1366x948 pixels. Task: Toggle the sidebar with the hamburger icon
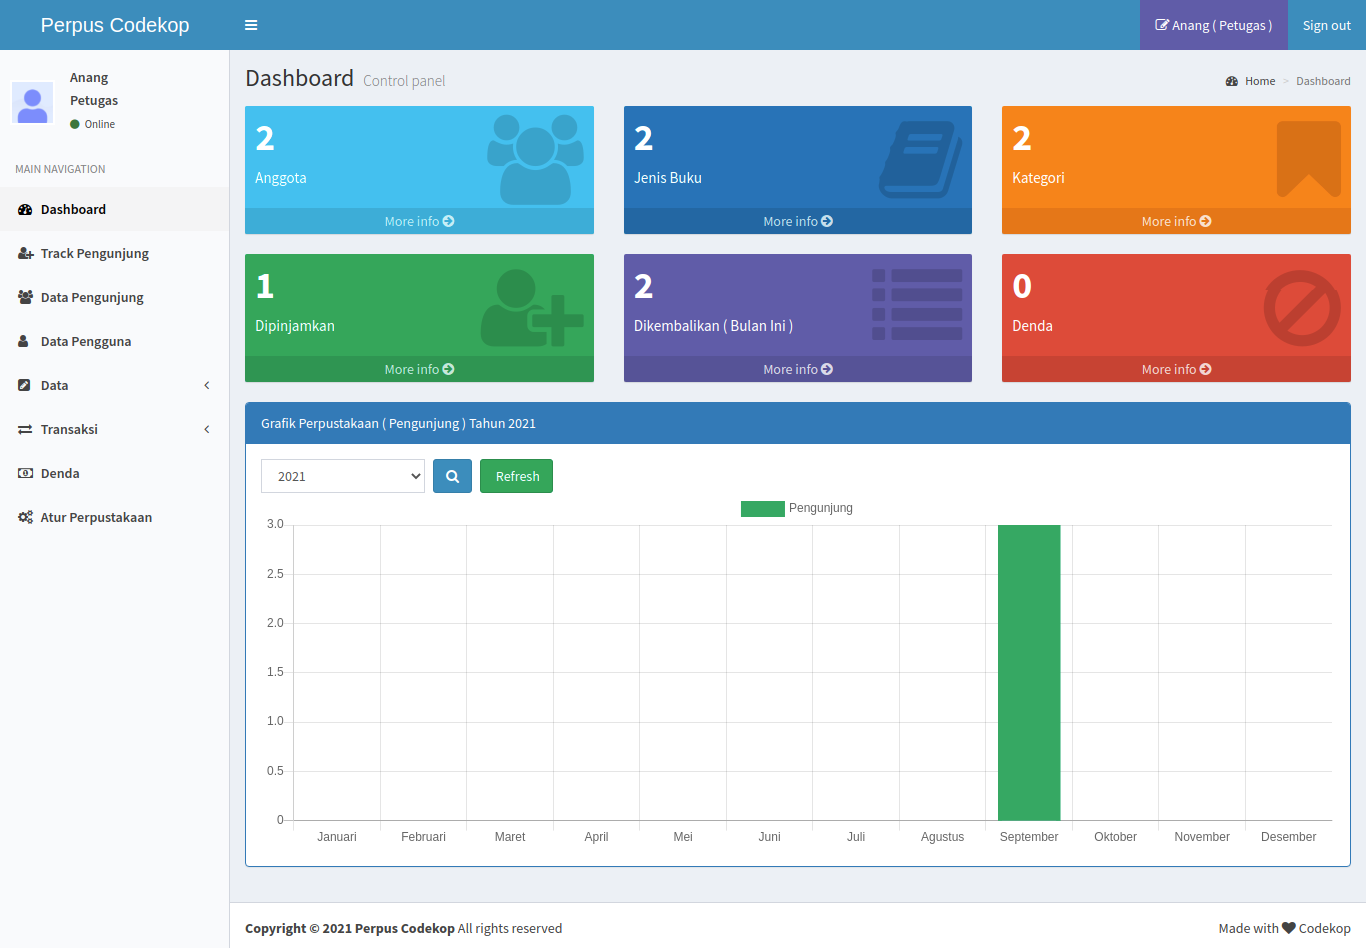(251, 25)
